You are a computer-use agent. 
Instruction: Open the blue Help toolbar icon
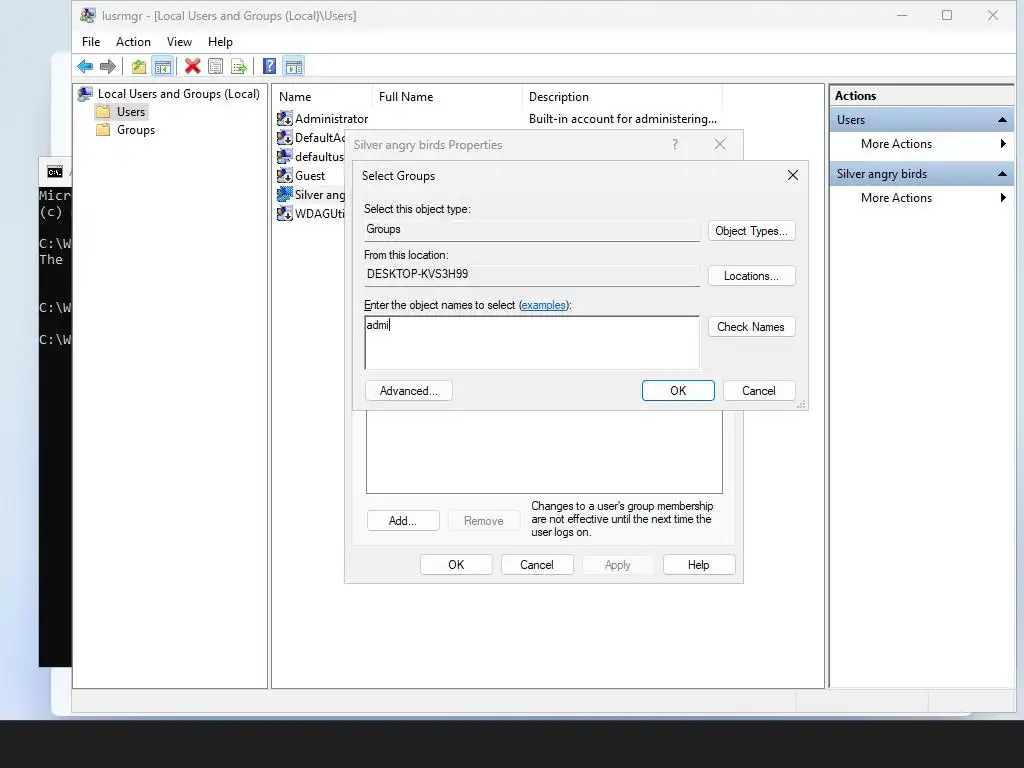269,66
